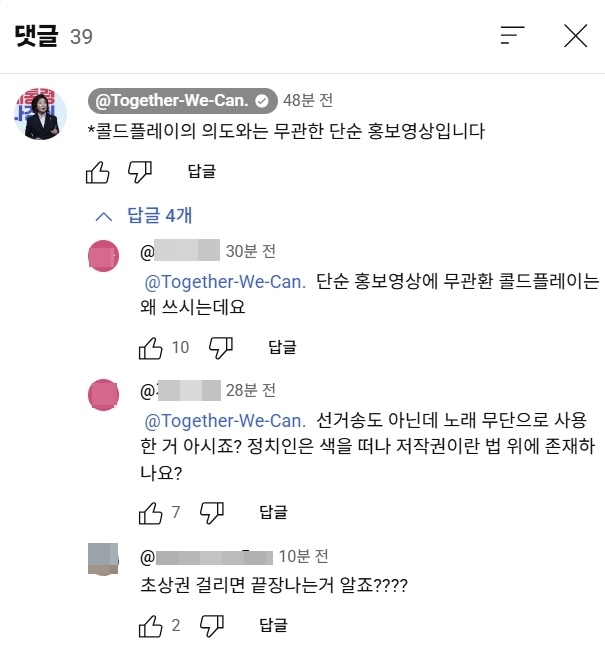Viewport: 605px width, 651px height.
Task: Reply to the comment posted 28분 전
Action: click(x=273, y=512)
